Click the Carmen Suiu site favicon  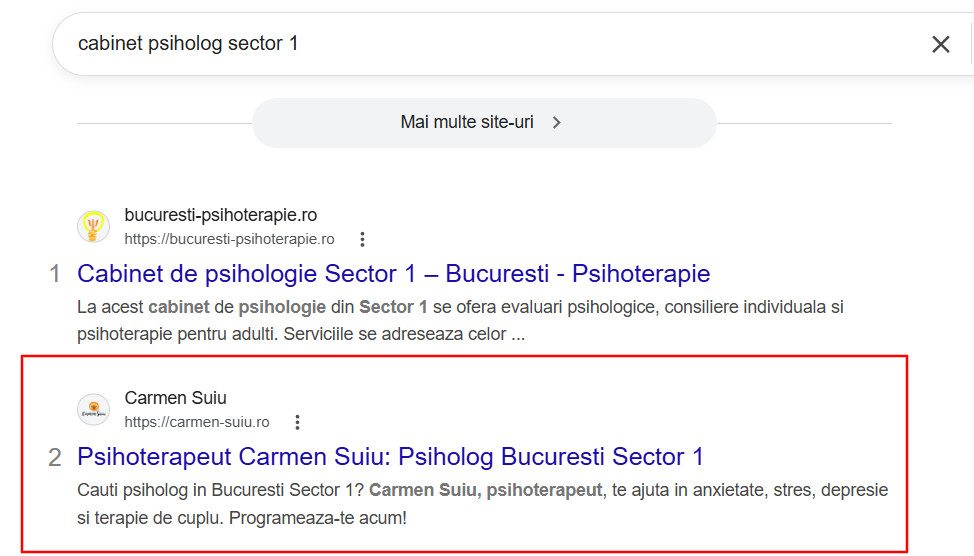pos(93,409)
